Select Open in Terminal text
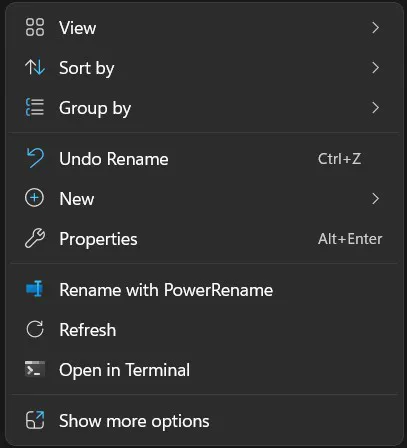Image resolution: width=407 pixels, height=448 pixels. coord(124,370)
